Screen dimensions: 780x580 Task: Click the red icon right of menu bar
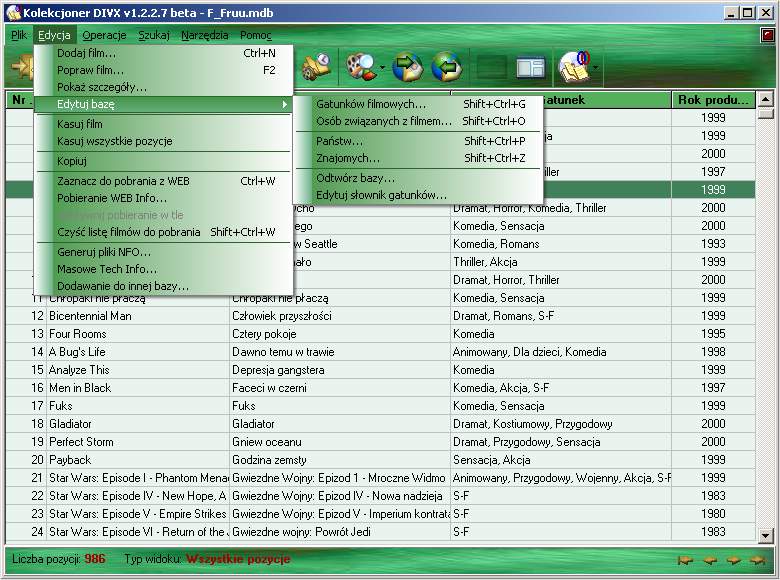tap(767, 35)
